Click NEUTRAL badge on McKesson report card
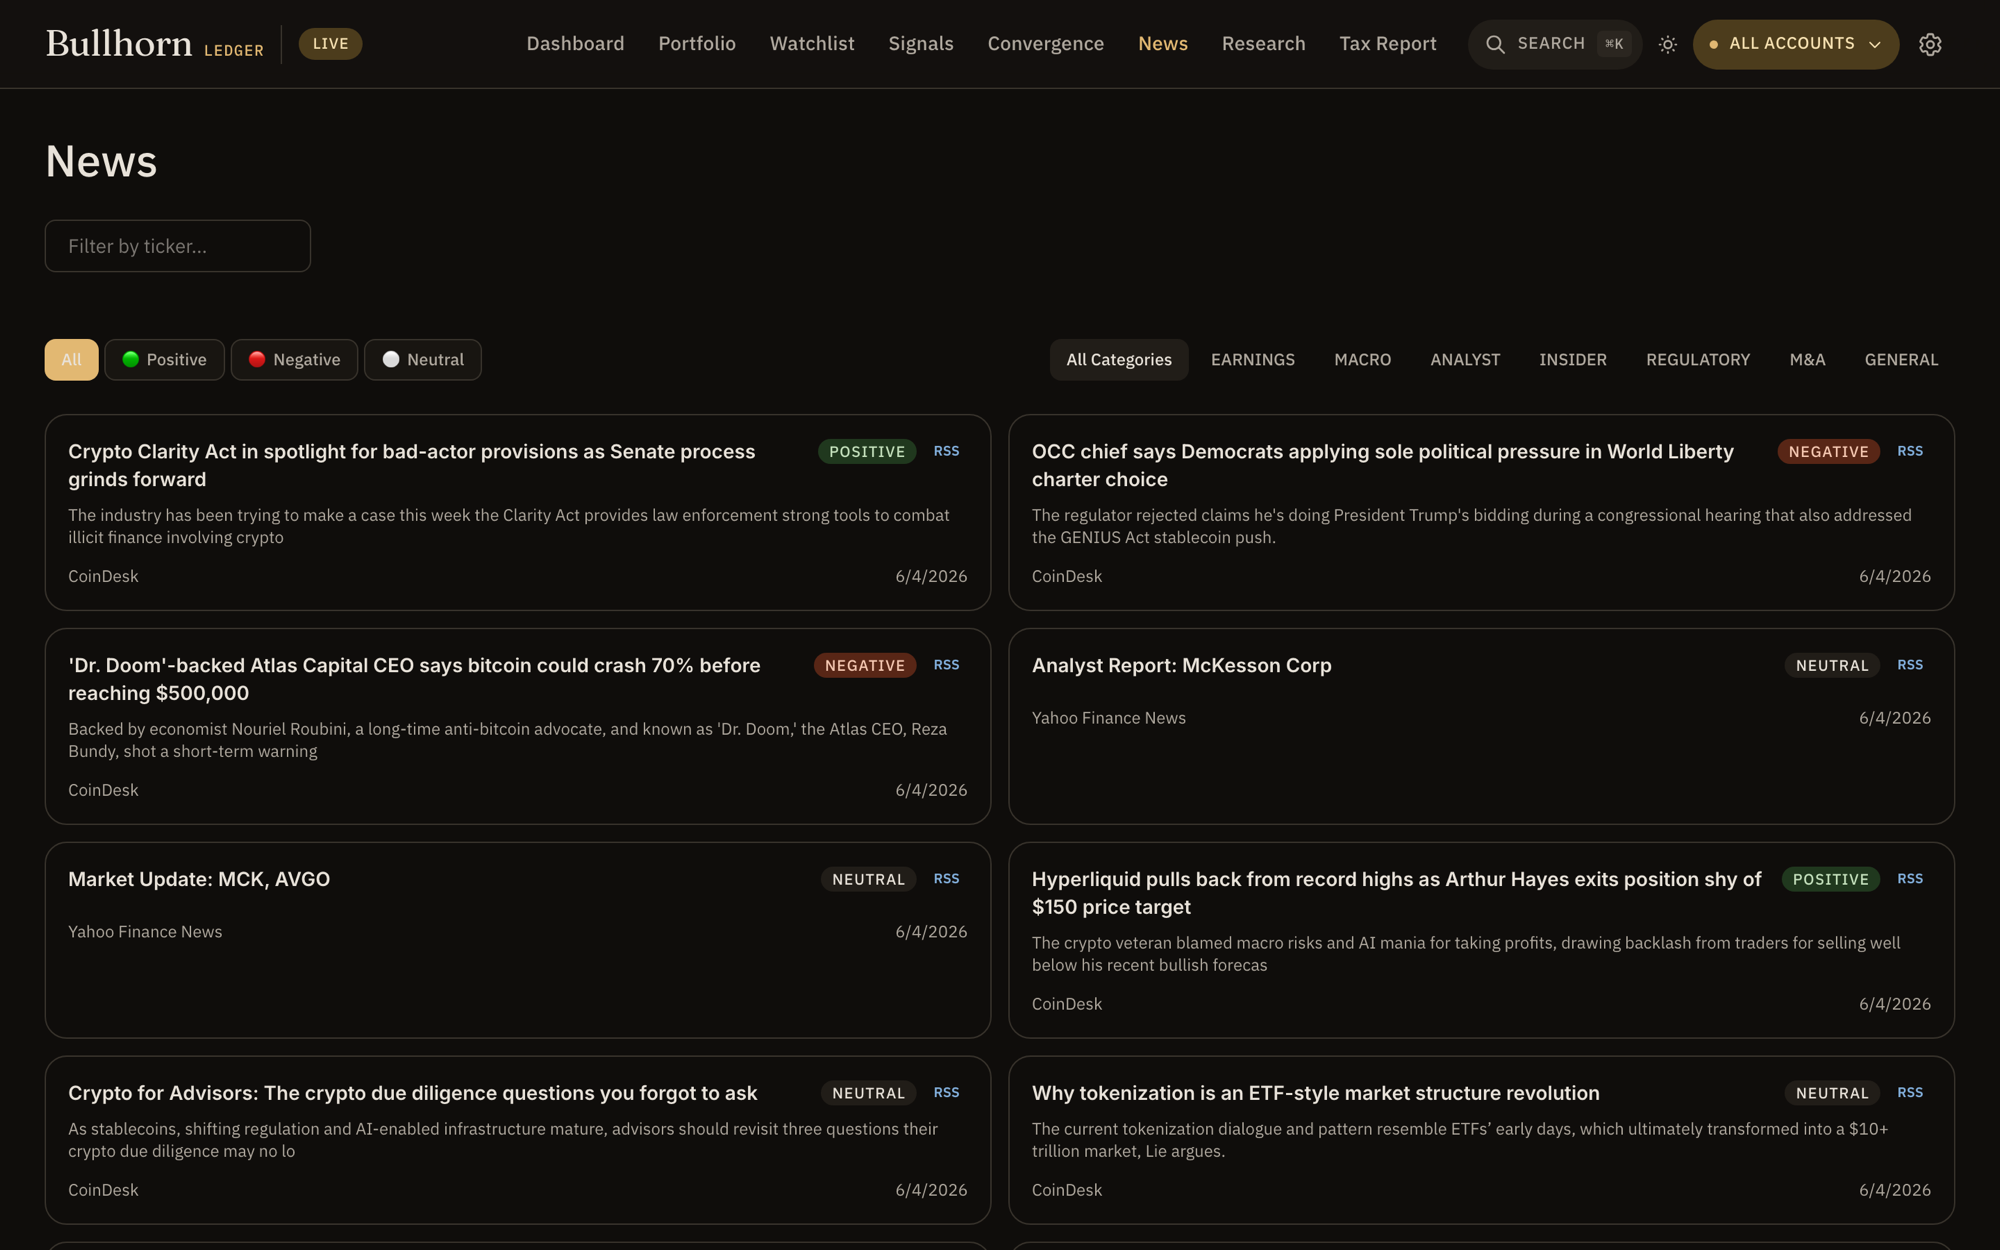The image size is (2000, 1250). (x=1832, y=666)
